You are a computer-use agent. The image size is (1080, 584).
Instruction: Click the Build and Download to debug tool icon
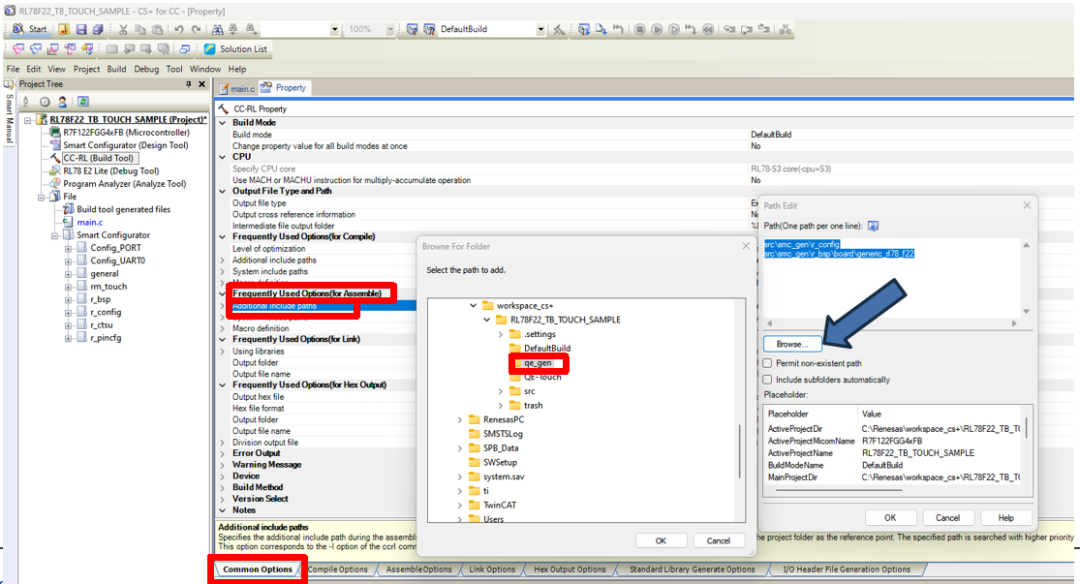click(x=584, y=29)
